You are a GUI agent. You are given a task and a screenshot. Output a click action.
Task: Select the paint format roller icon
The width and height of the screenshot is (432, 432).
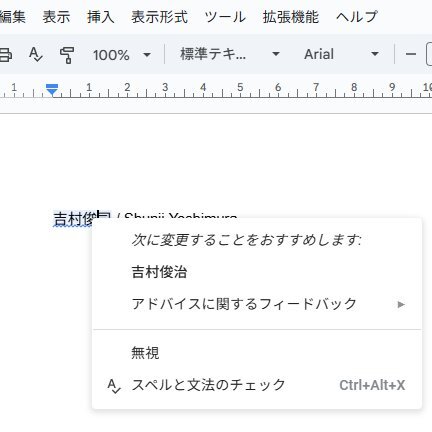tap(67, 55)
